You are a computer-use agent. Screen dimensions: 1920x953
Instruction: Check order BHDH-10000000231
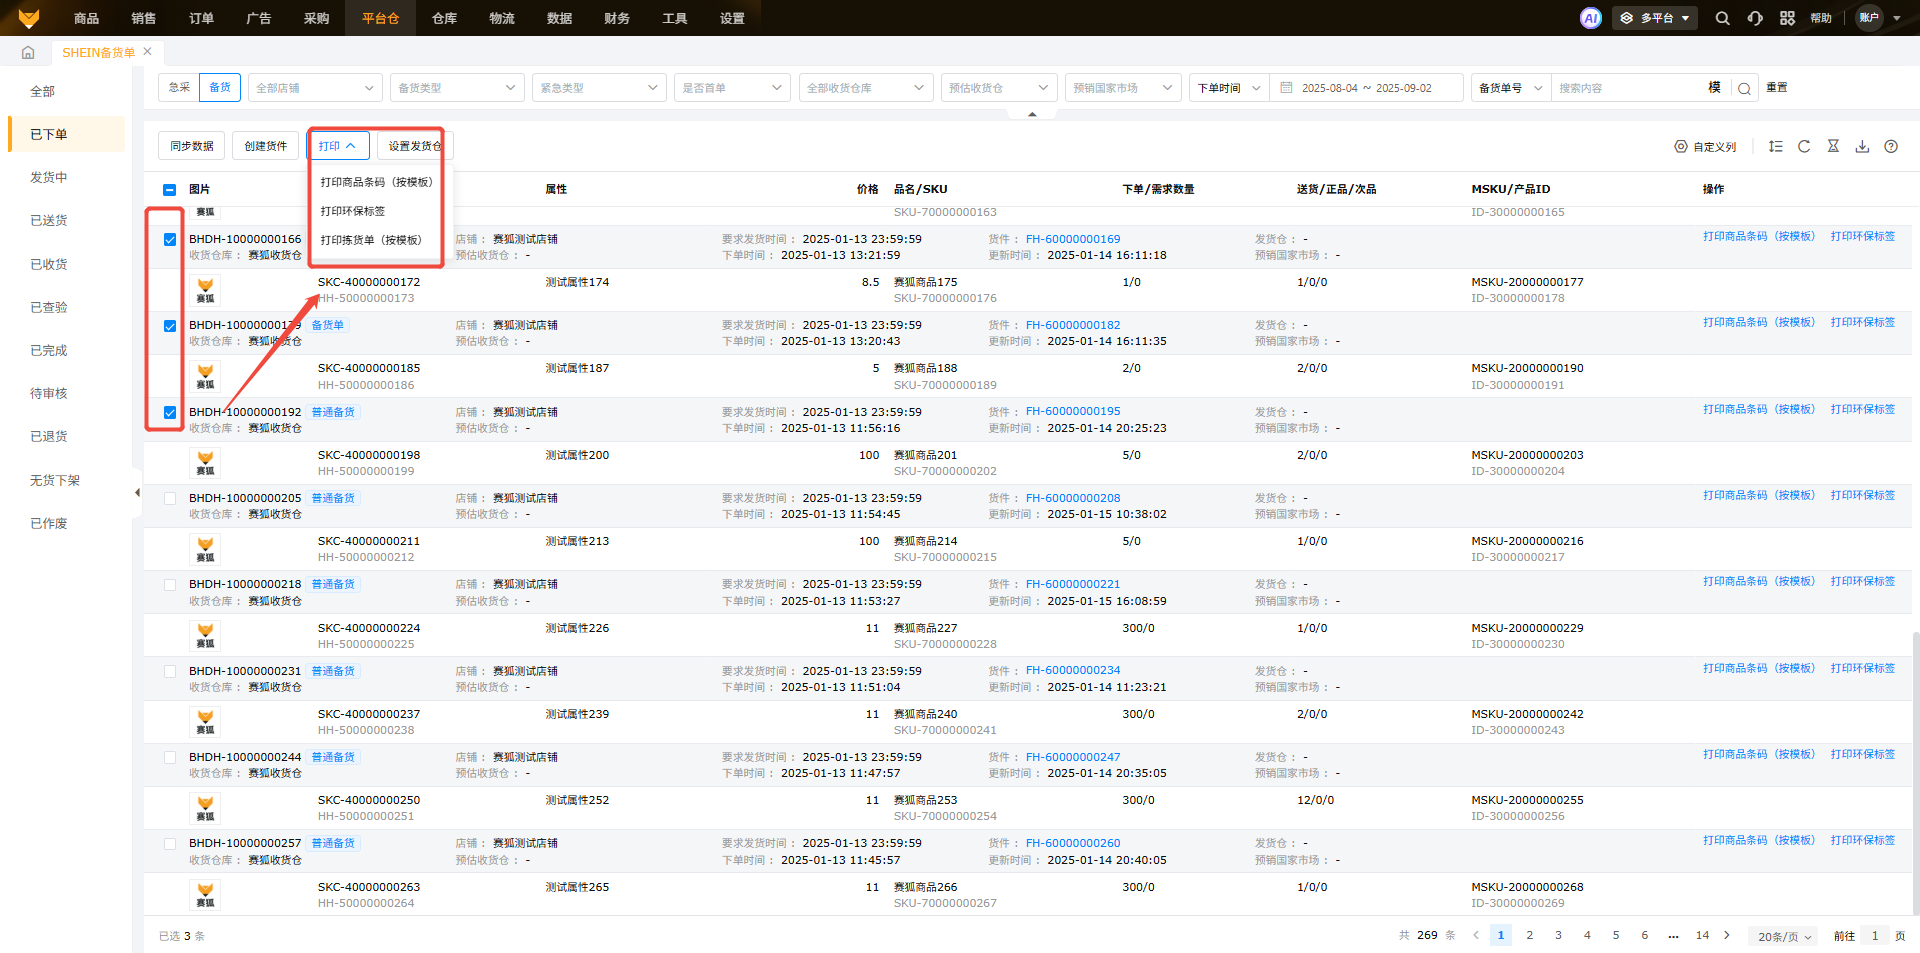tap(170, 672)
